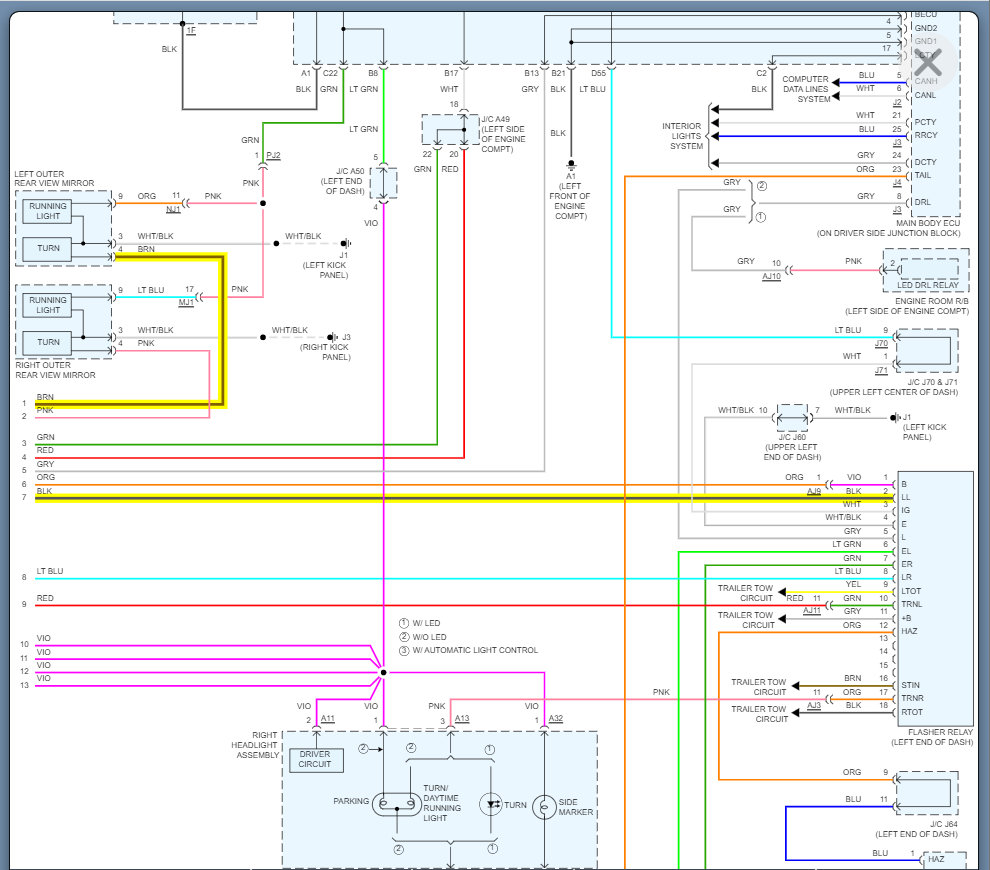Screen dimensions: 990x870
Task: Select the RIGHT OUTER REAR VIEW MIRROR label
Action: [x=55, y=370]
